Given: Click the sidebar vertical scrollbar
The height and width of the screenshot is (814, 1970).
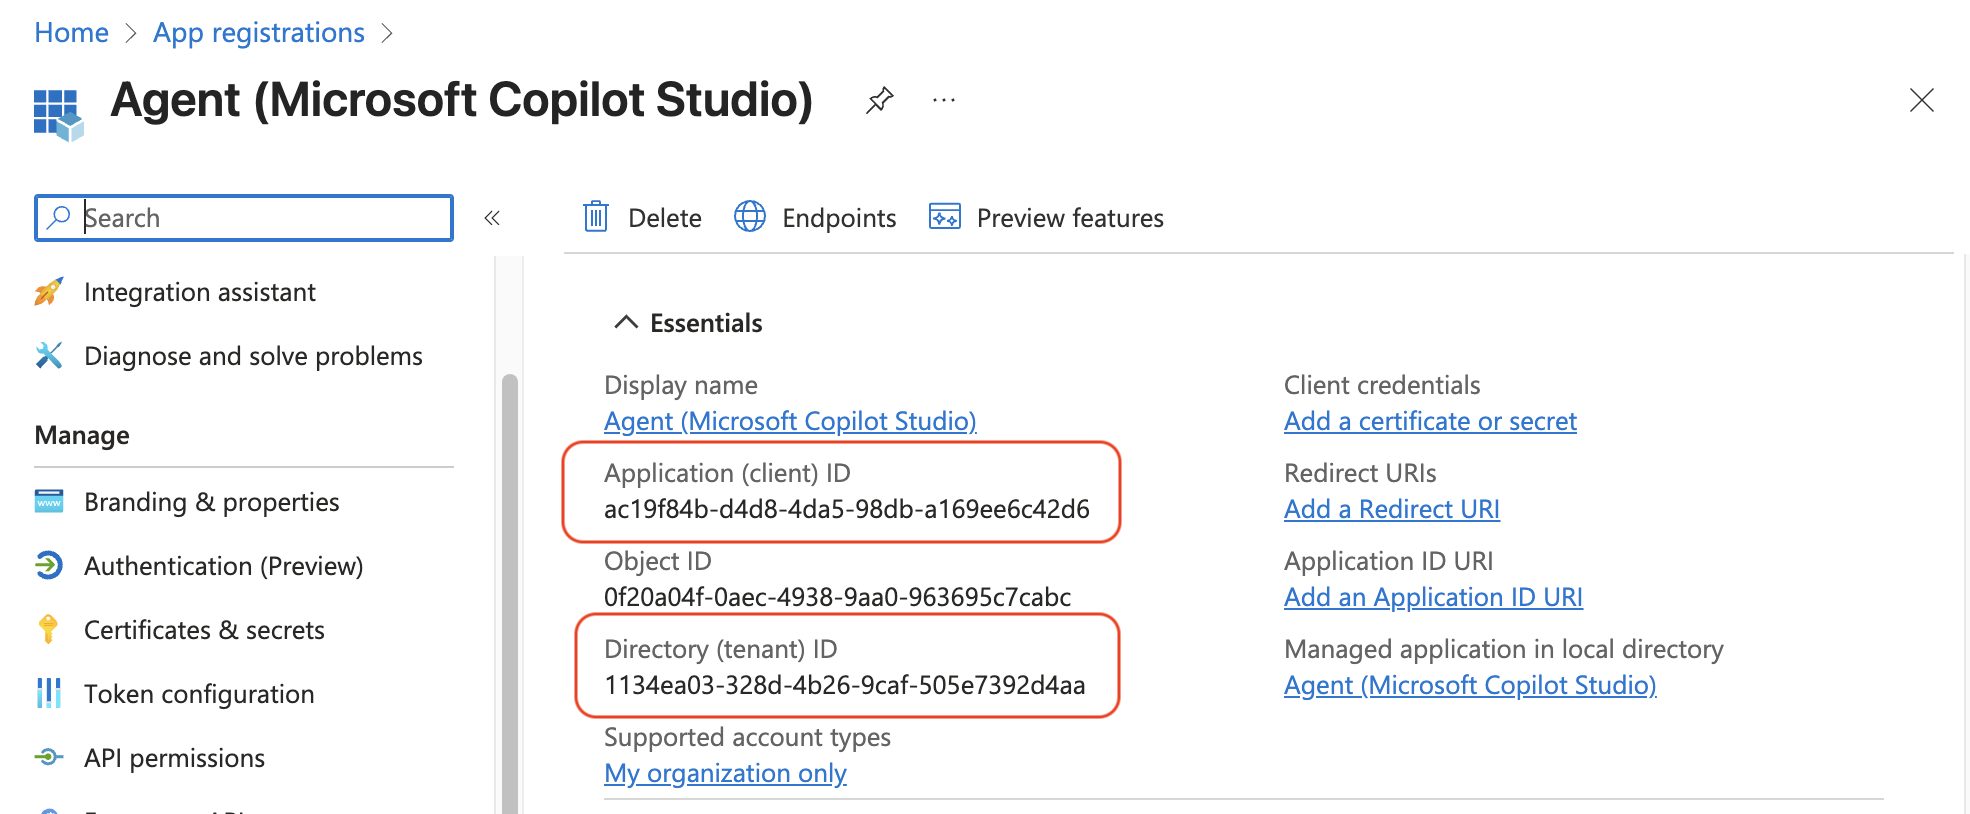Looking at the screenshot, I should click(x=510, y=590).
